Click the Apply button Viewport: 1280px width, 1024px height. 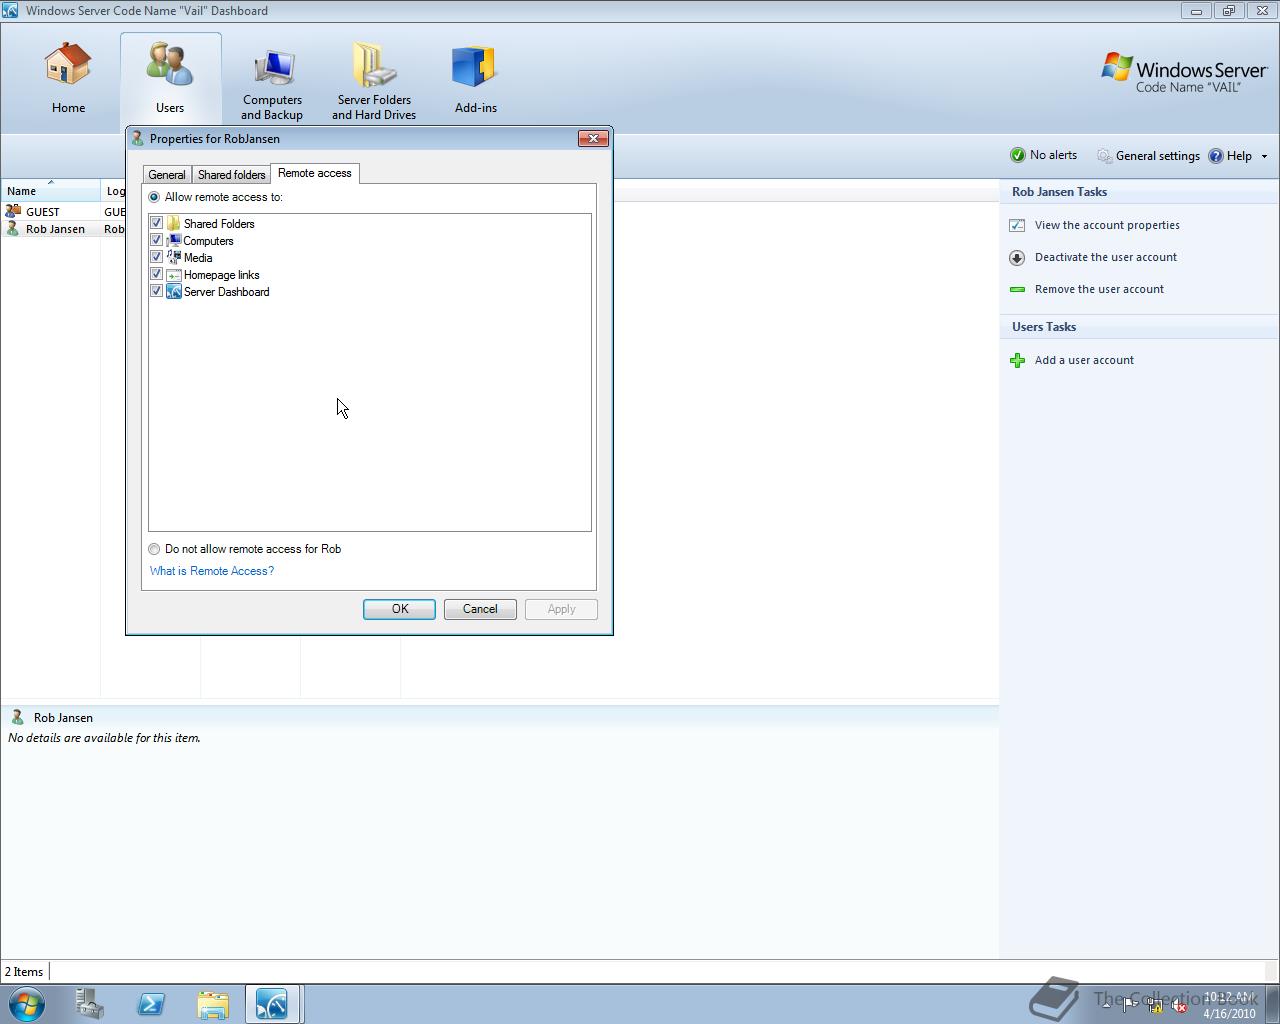point(561,609)
